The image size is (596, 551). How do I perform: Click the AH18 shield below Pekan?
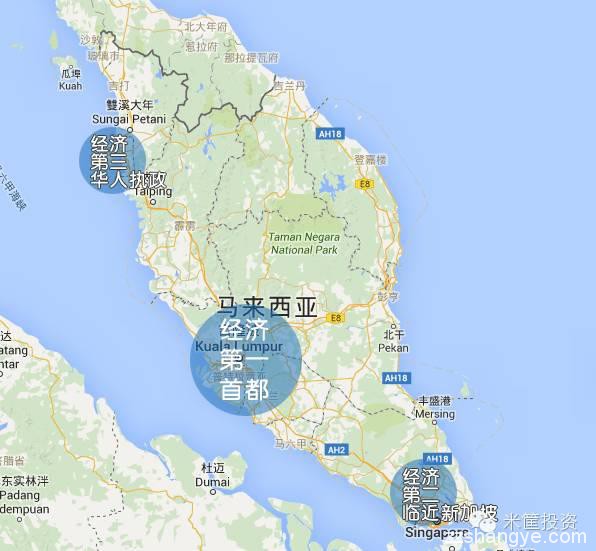point(396,378)
